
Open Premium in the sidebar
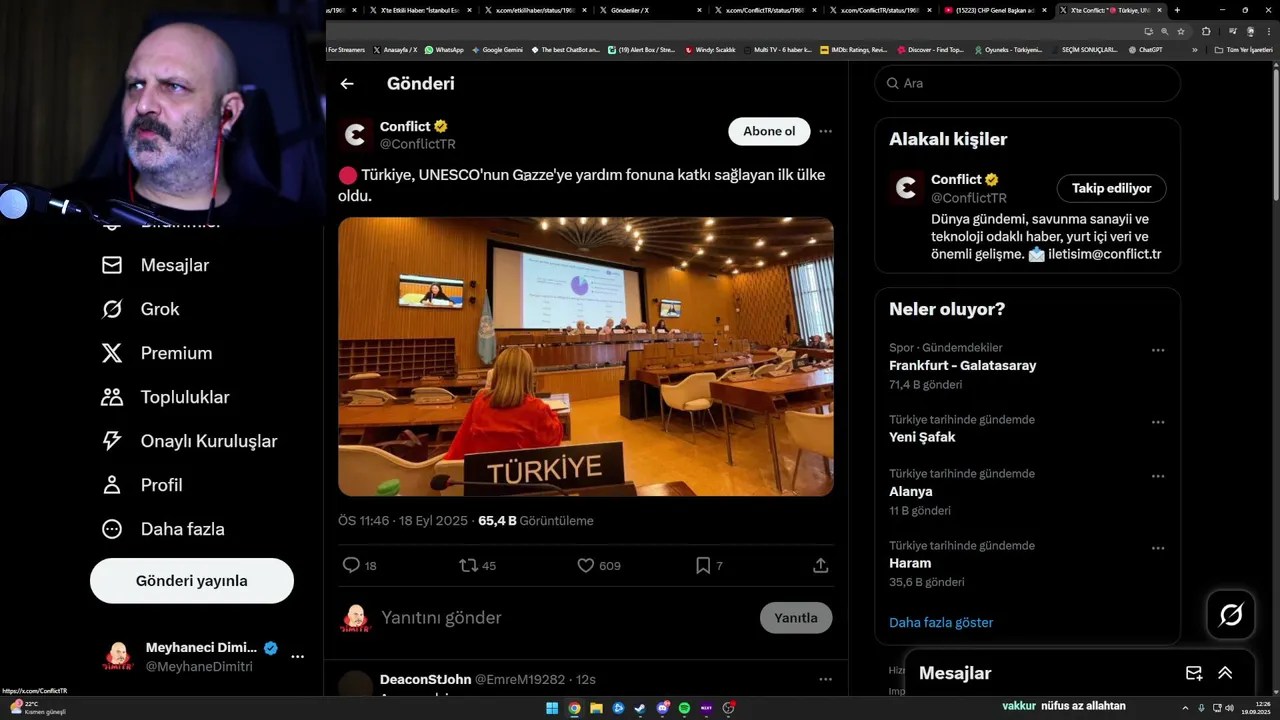[157, 353]
